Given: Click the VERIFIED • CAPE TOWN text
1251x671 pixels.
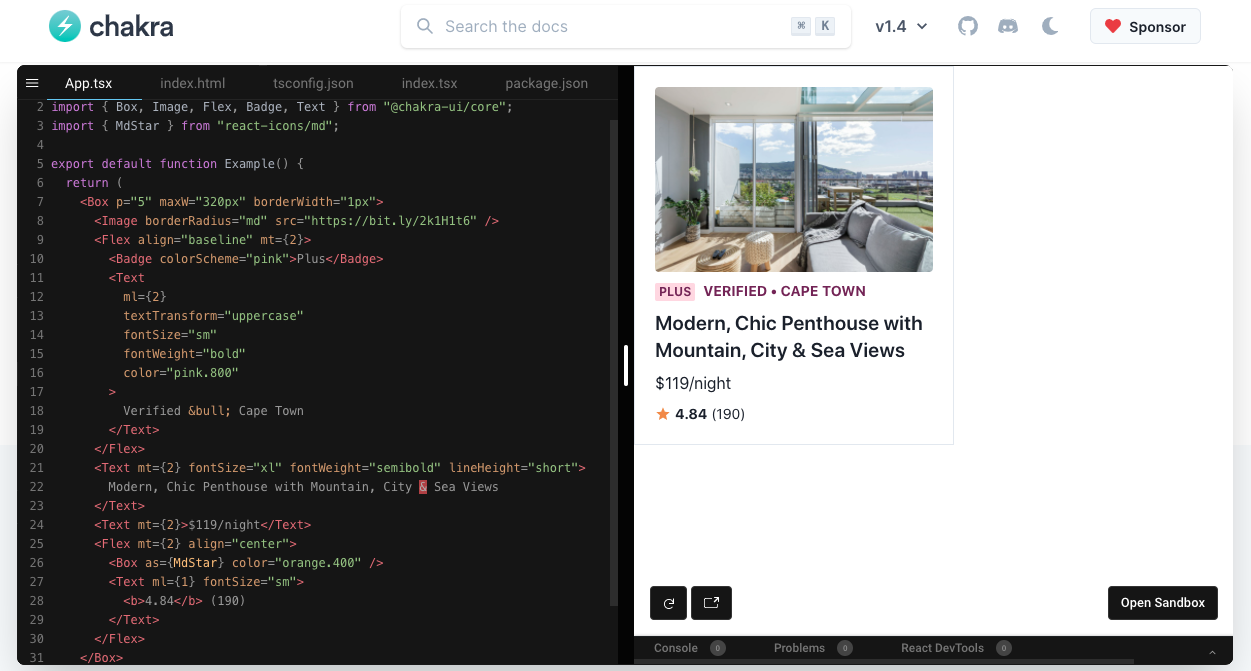Looking at the screenshot, I should [785, 291].
